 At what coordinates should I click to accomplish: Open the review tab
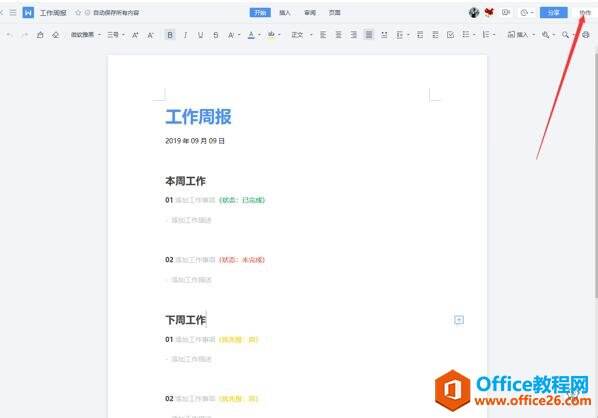click(x=310, y=13)
